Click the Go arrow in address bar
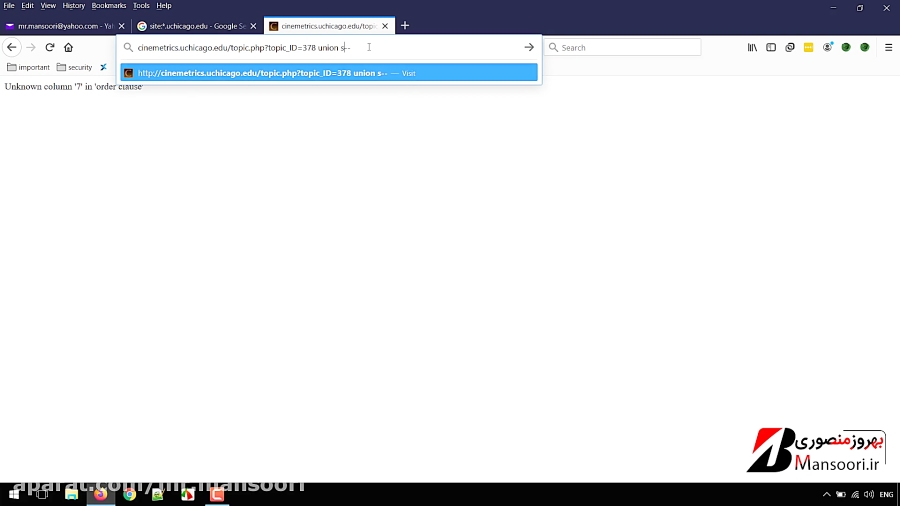The image size is (900, 506). [x=529, y=48]
